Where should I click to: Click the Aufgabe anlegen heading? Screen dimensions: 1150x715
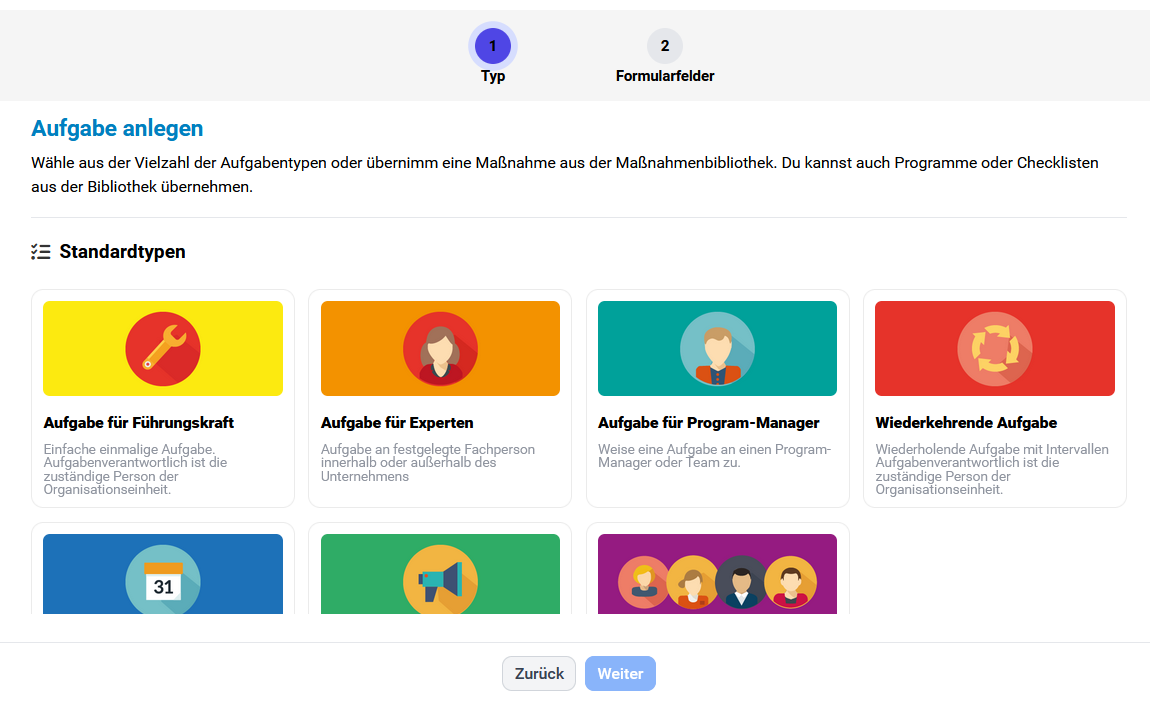[117, 128]
